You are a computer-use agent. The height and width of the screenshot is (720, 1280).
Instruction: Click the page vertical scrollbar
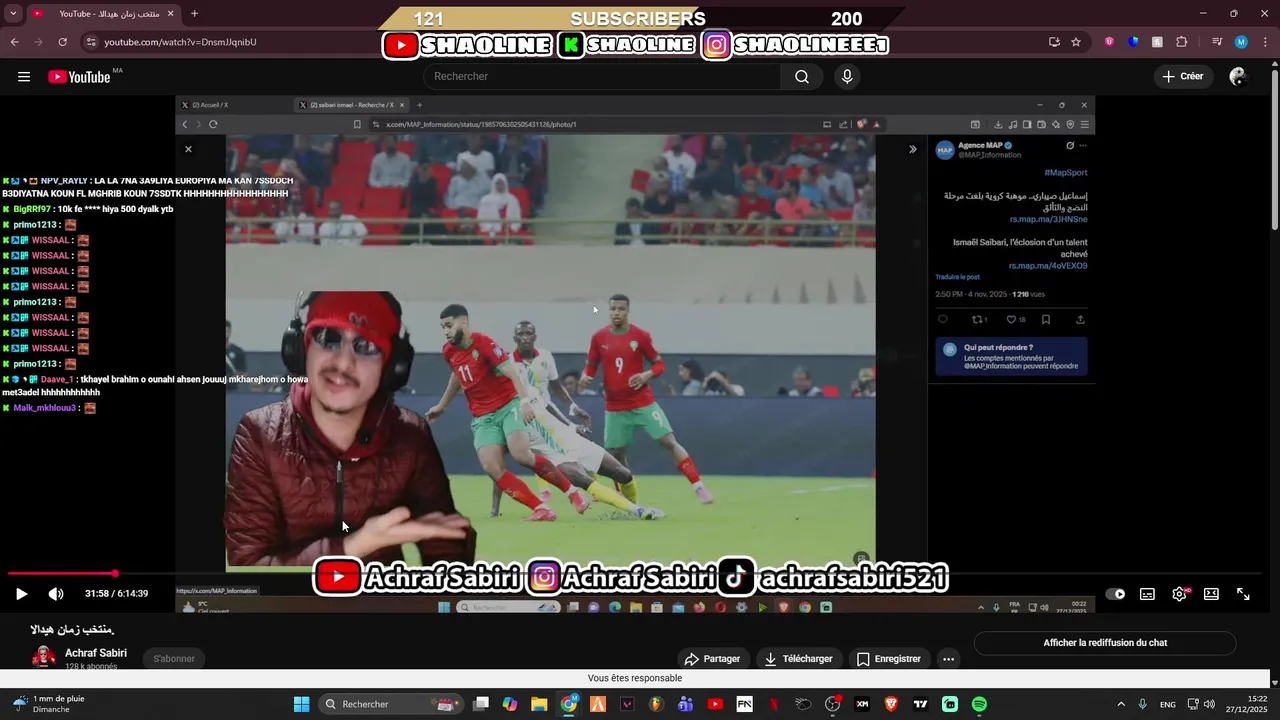point(1274,150)
